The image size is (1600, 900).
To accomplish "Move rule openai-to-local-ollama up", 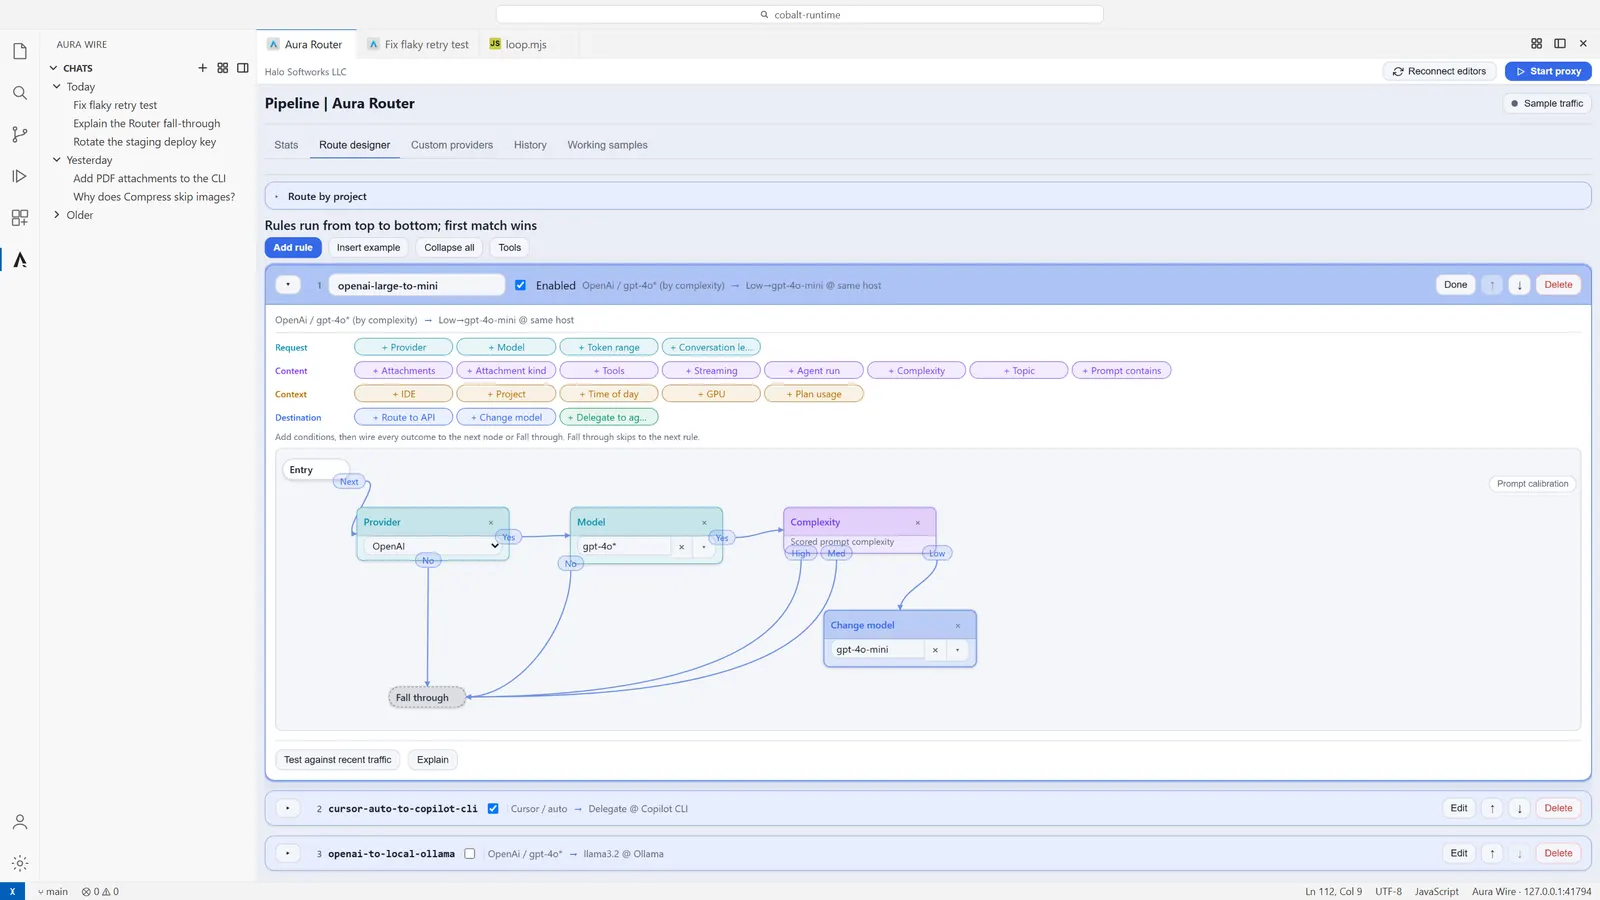I will [x=1492, y=853].
